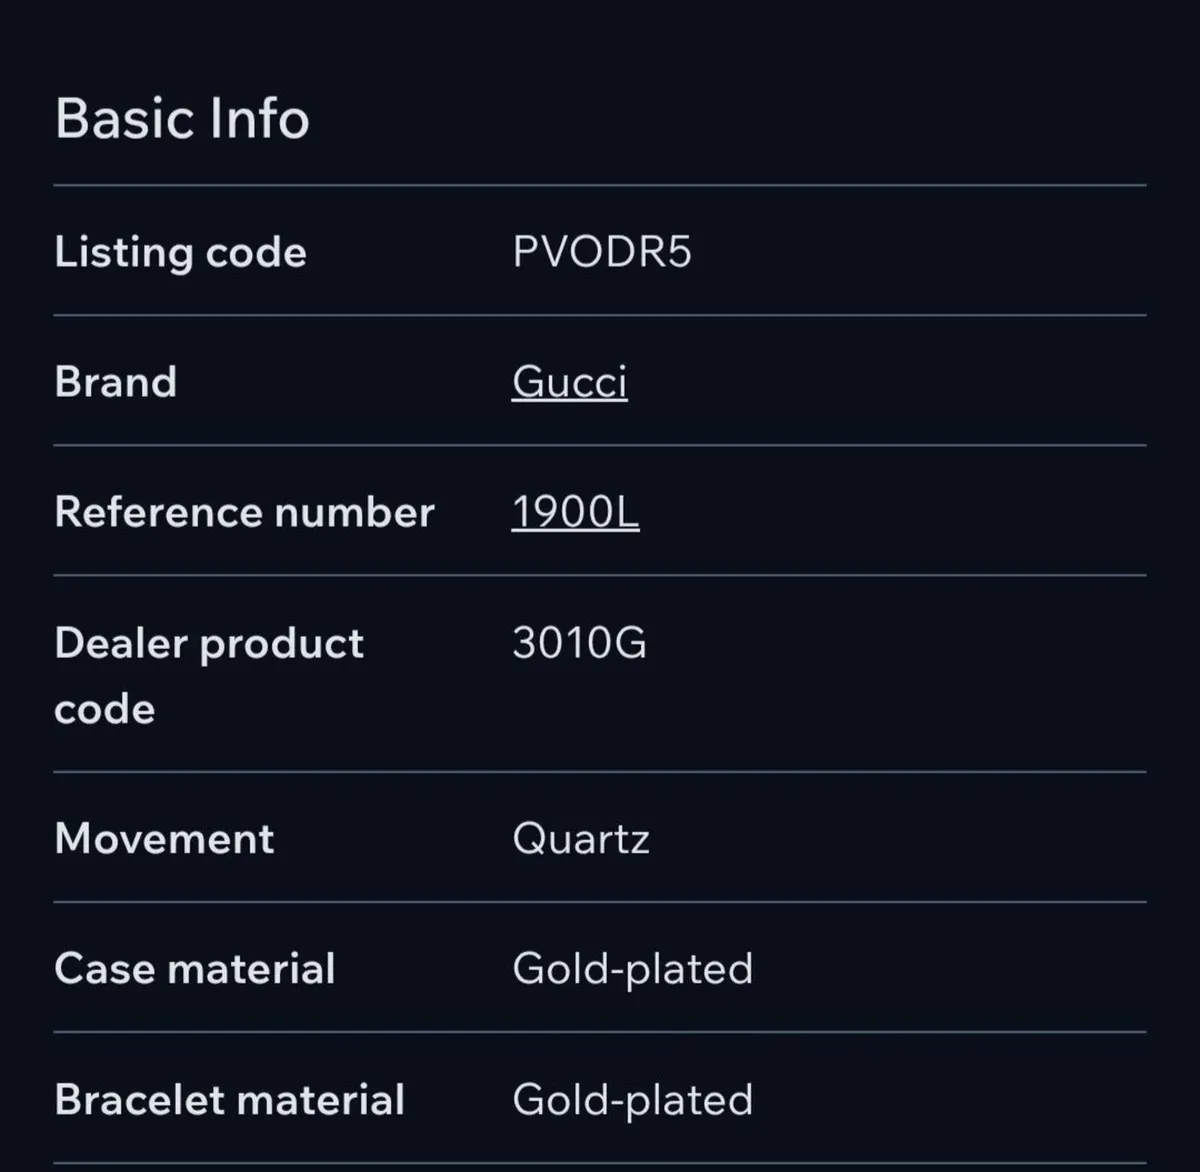This screenshot has height=1172, width=1200.
Task: Click the Movement label
Action: pyautogui.click(x=164, y=838)
